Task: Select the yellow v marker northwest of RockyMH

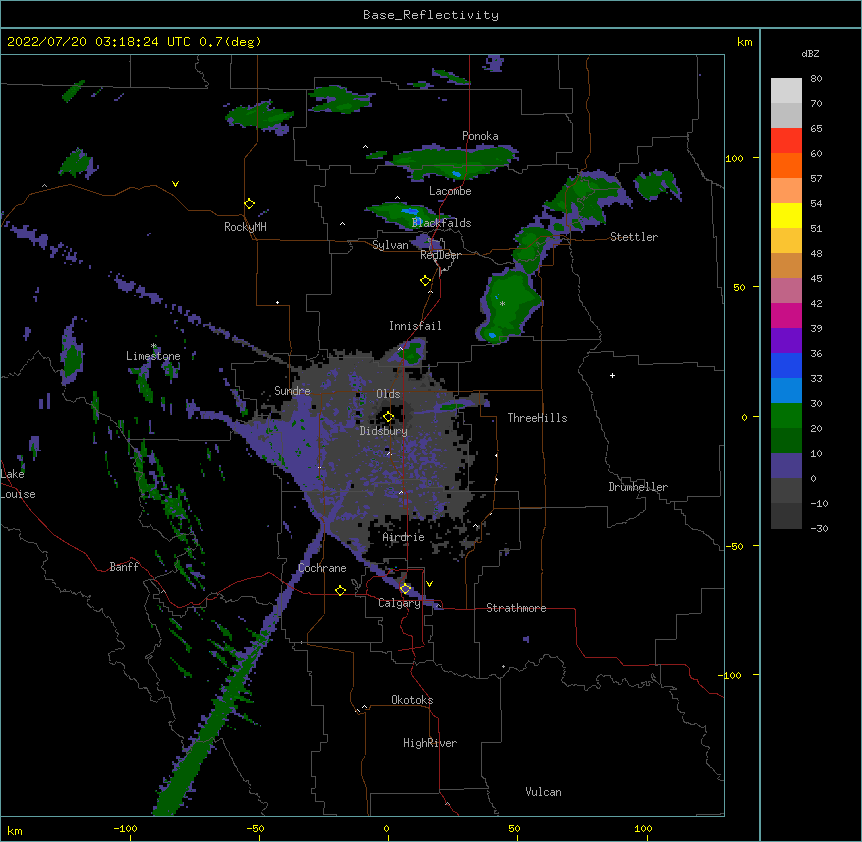Action: tap(175, 184)
